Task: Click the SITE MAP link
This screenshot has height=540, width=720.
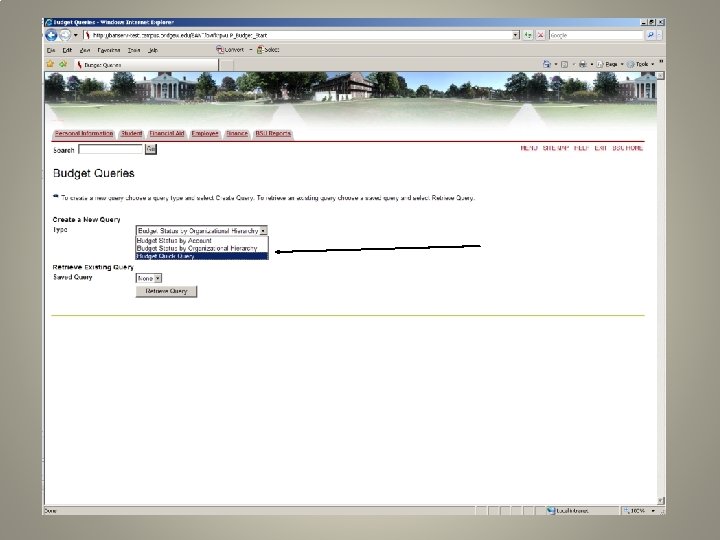Action: [556, 148]
